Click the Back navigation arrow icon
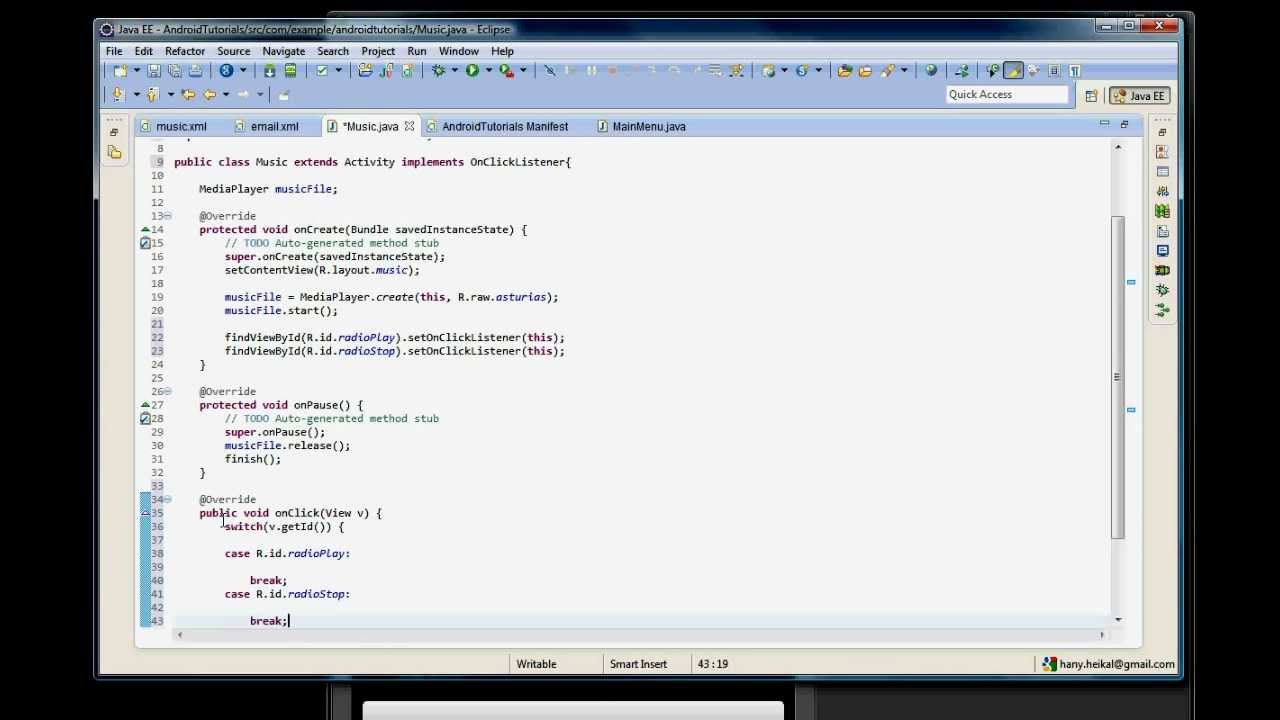 pyautogui.click(x=210, y=95)
